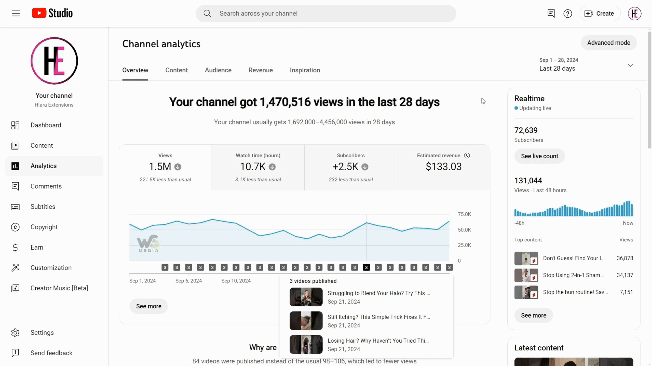The height and width of the screenshot is (366, 652).
Task: Click See more in Realtime panel
Action: tap(533, 315)
